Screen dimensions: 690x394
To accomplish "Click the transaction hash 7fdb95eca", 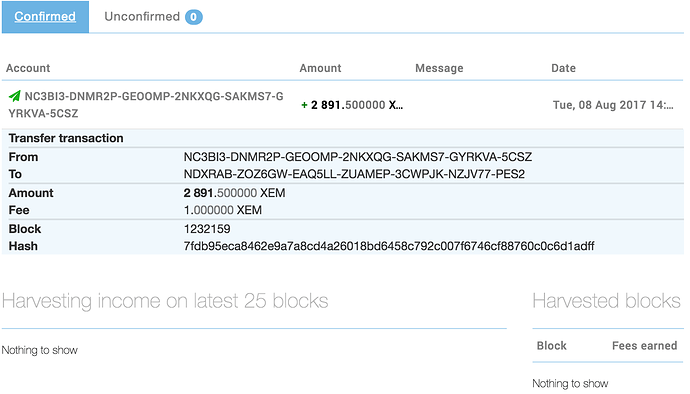I will coord(389,246).
